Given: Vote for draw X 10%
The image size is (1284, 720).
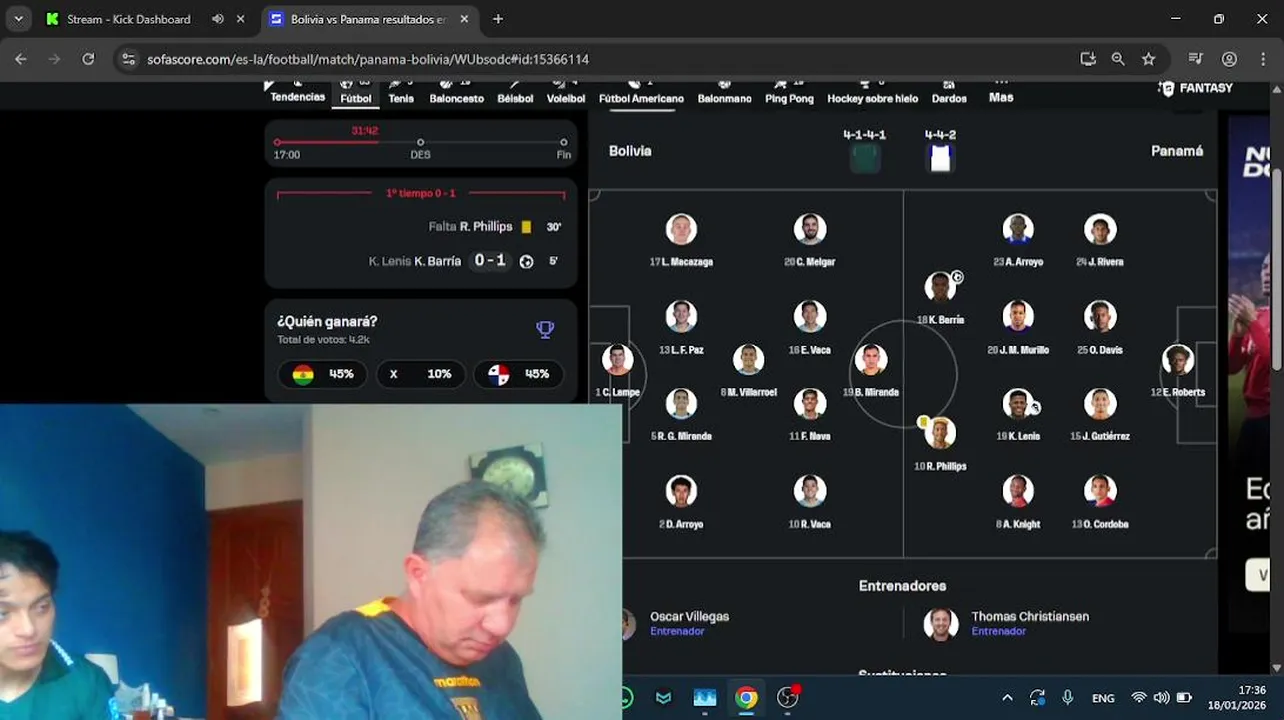Looking at the screenshot, I should click(x=420, y=374).
